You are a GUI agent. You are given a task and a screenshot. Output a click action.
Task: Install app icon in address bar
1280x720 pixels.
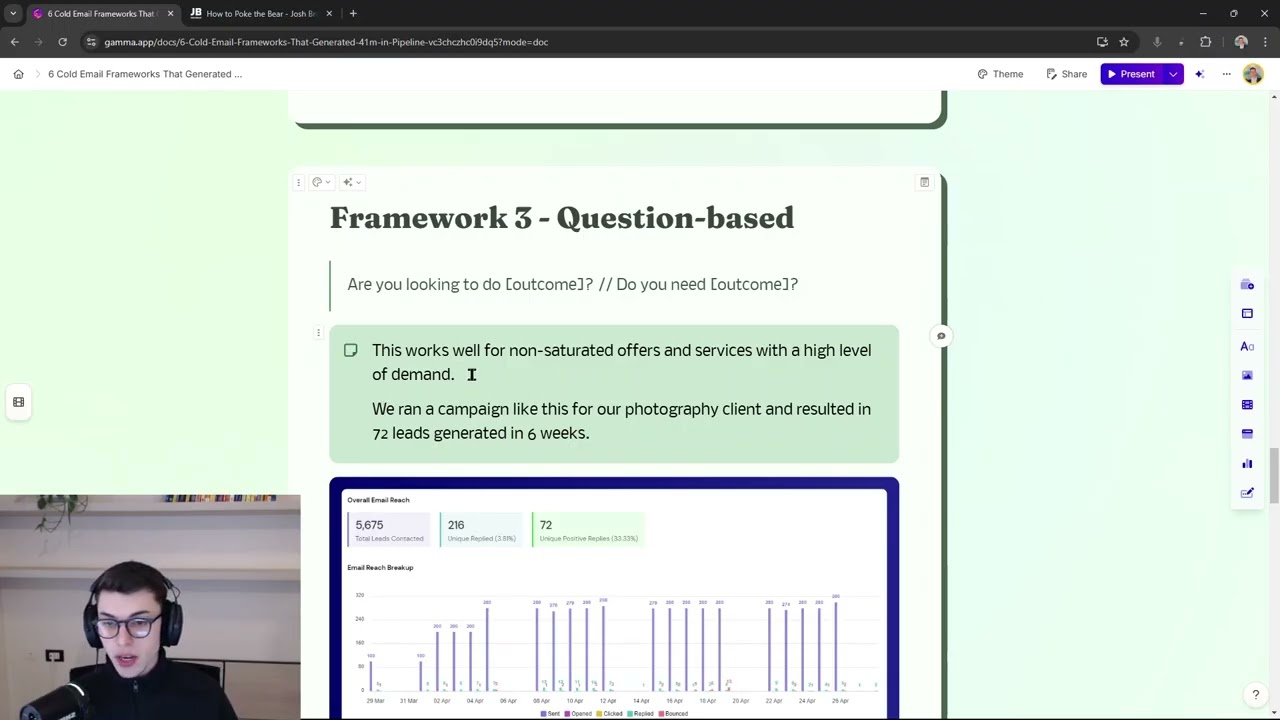[x=1102, y=42]
